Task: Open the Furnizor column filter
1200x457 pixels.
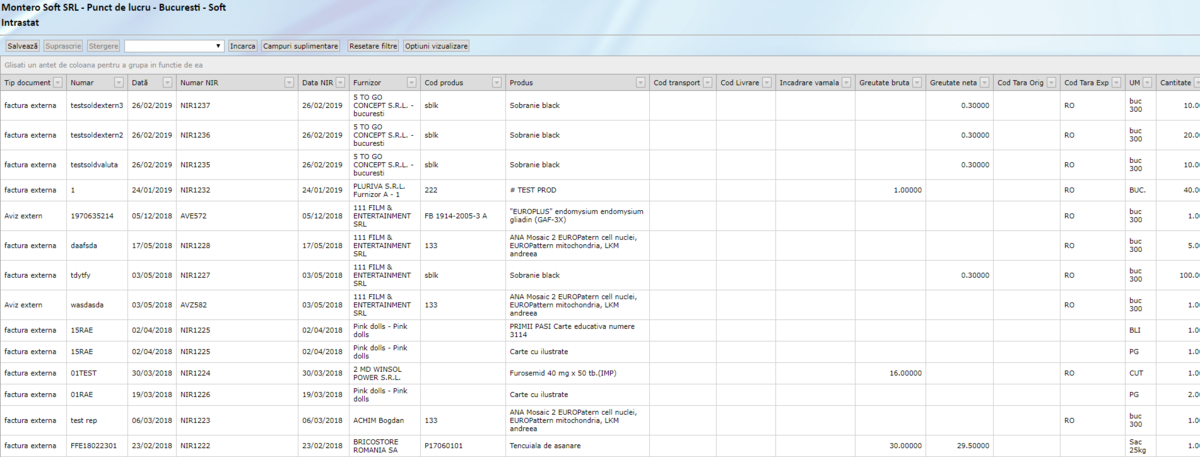Action: pyautogui.click(x=410, y=82)
